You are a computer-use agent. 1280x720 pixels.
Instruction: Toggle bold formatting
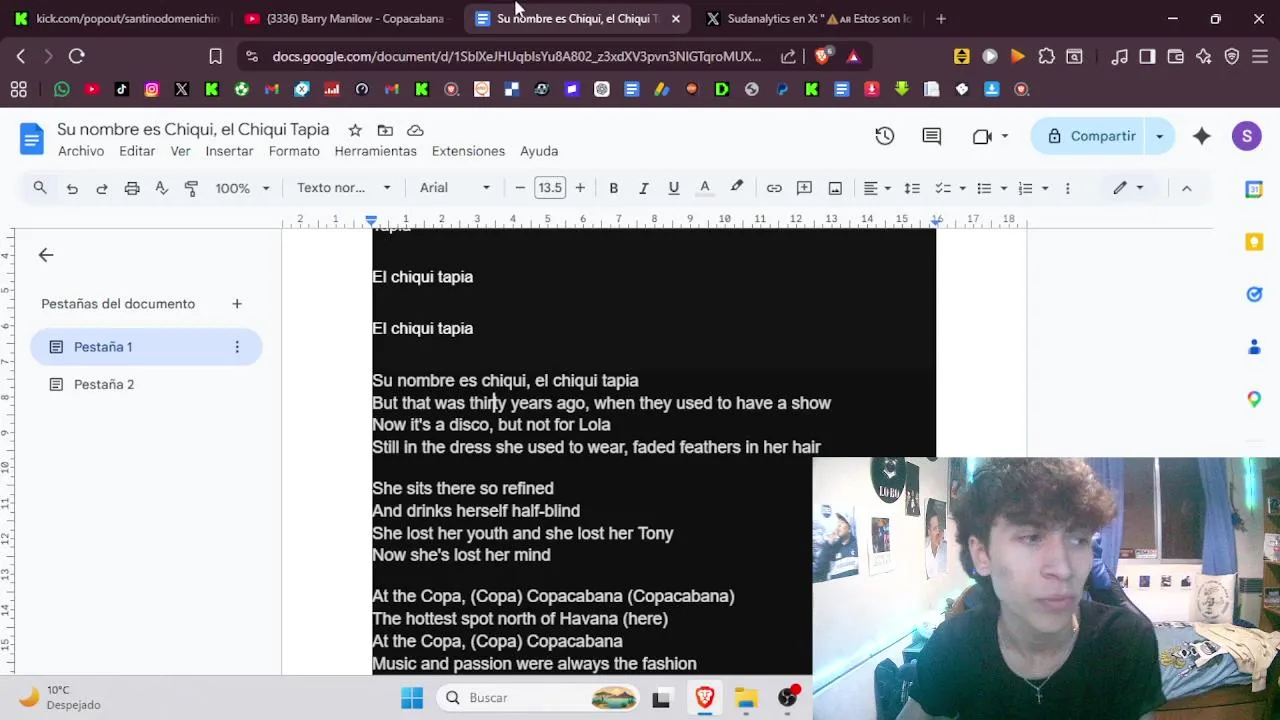(x=614, y=188)
